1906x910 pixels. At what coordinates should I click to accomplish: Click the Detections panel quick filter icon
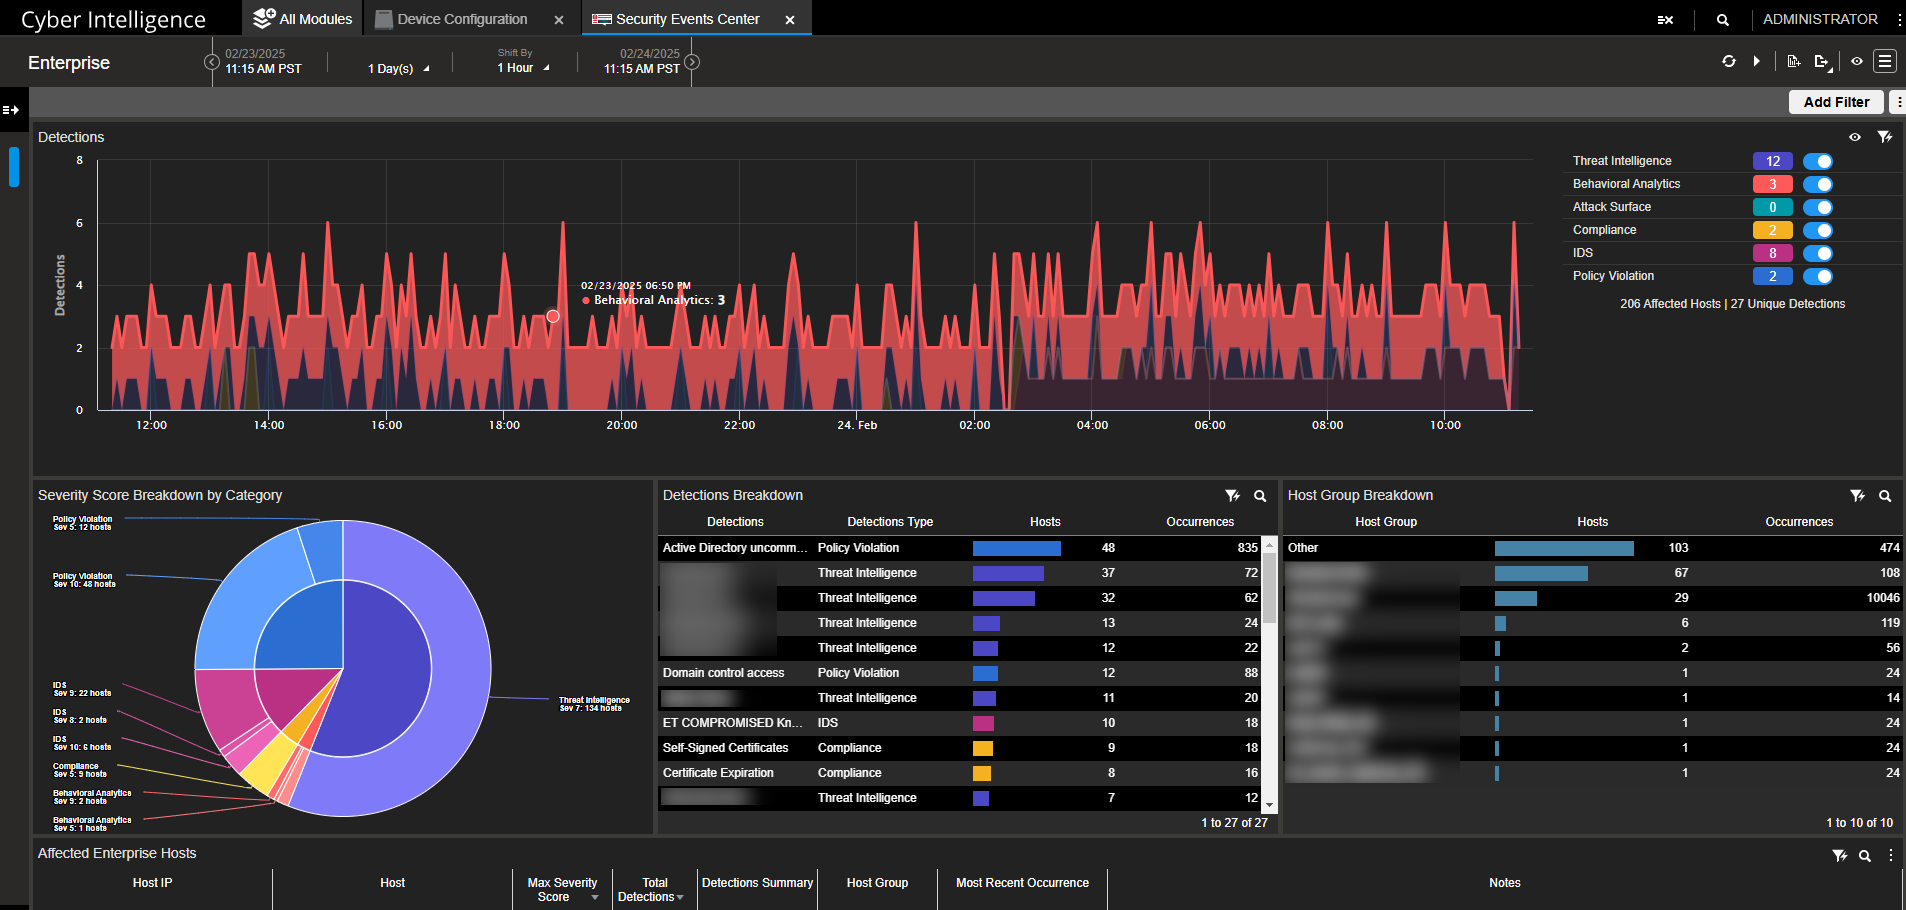click(x=1884, y=137)
